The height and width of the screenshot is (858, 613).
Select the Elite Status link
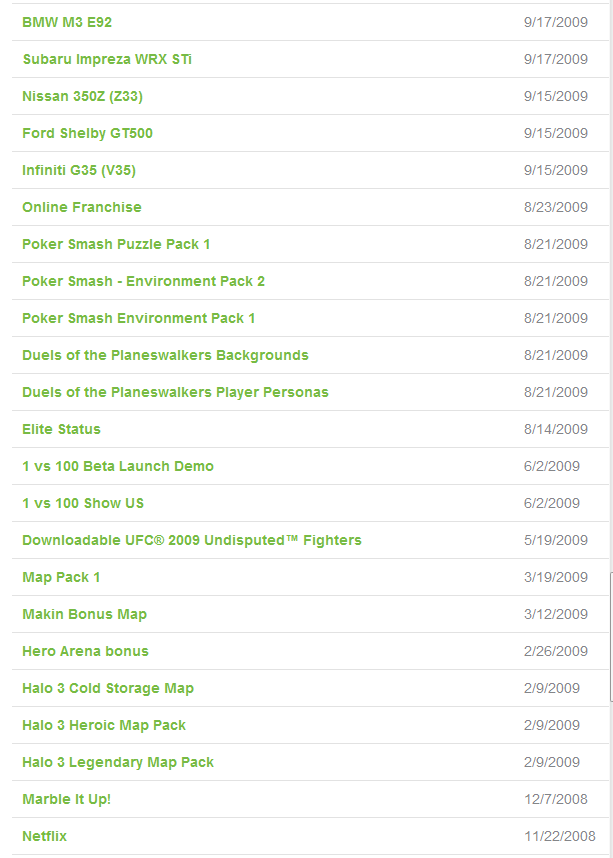tap(61, 429)
